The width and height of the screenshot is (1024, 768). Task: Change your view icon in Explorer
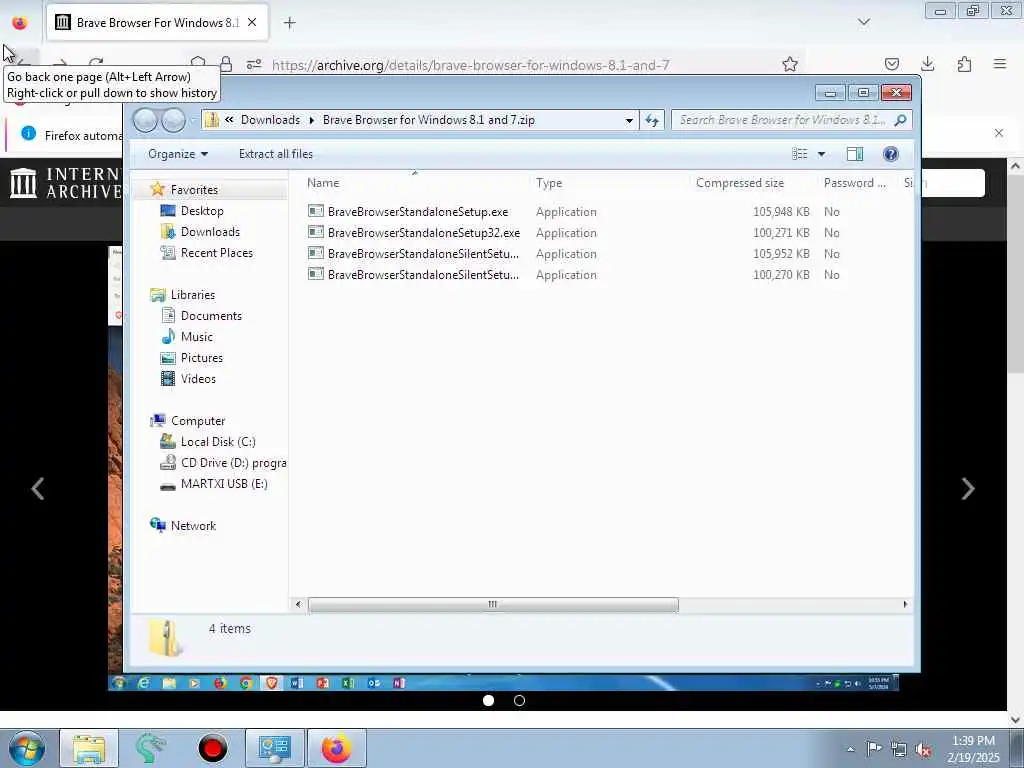point(799,154)
